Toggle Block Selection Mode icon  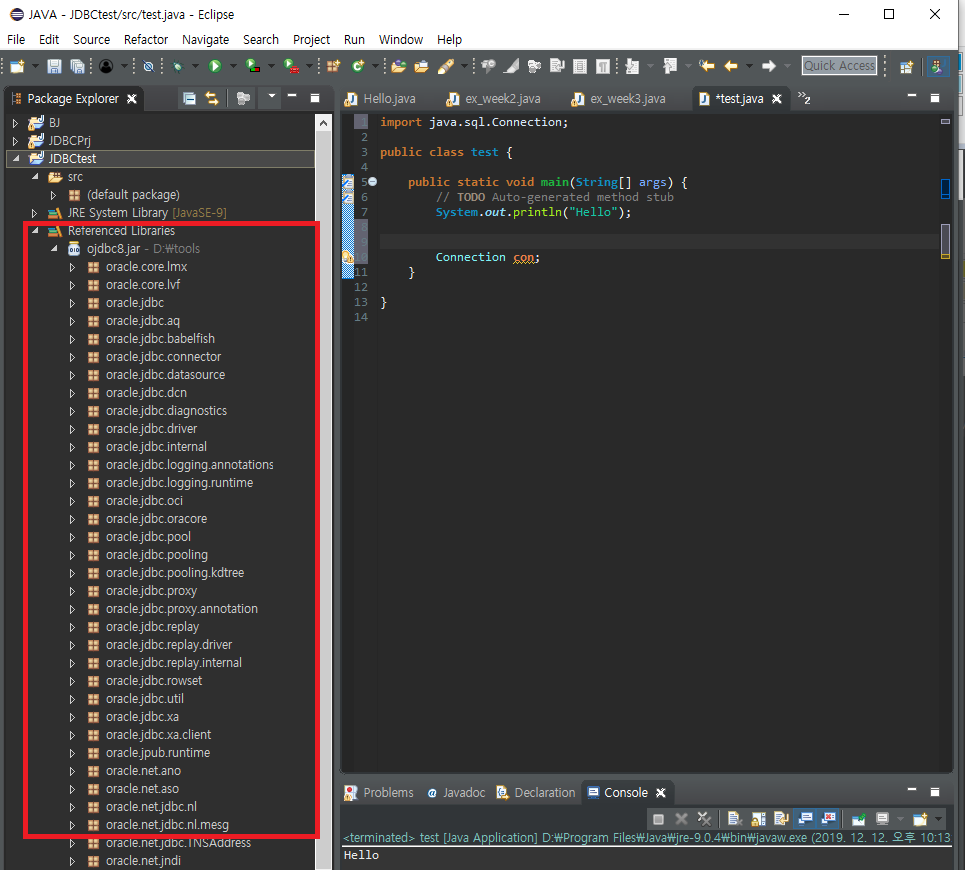(x=580, y=66)
